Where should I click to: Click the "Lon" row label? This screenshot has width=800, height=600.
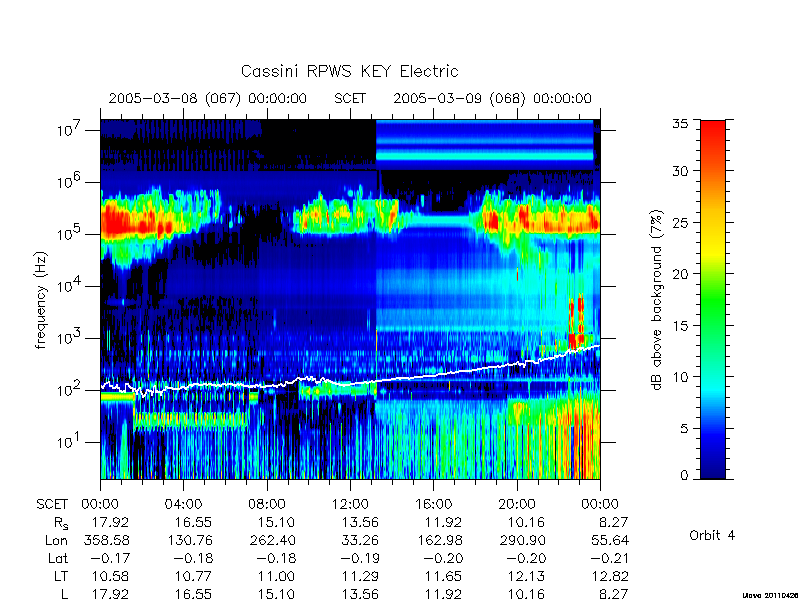point(57,540)
